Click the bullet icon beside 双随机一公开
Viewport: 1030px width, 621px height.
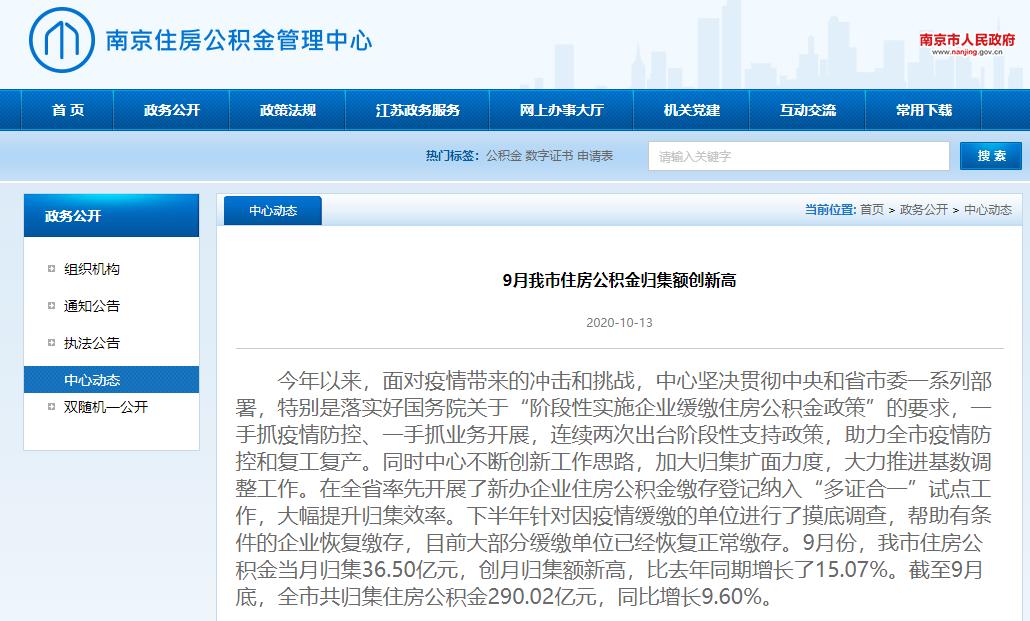[x=52, y=407]
